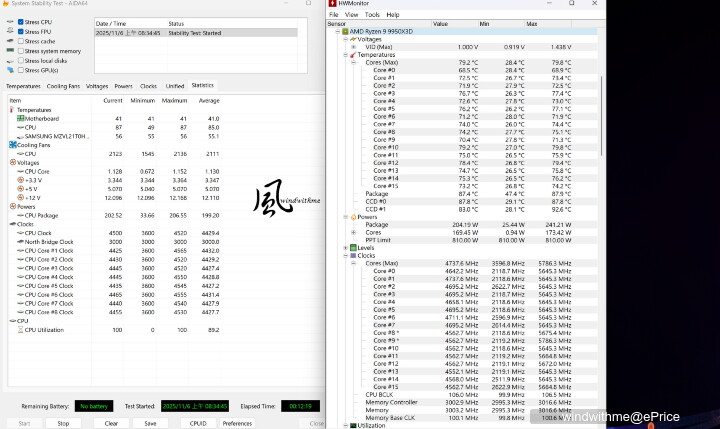Click the Voltages lightning icon in HWMonitor
The height and width of the screenshot is (429, 720).
point(353,39)
